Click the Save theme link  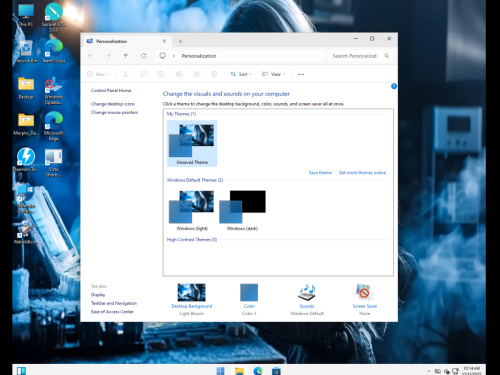(x=320, y=173)
